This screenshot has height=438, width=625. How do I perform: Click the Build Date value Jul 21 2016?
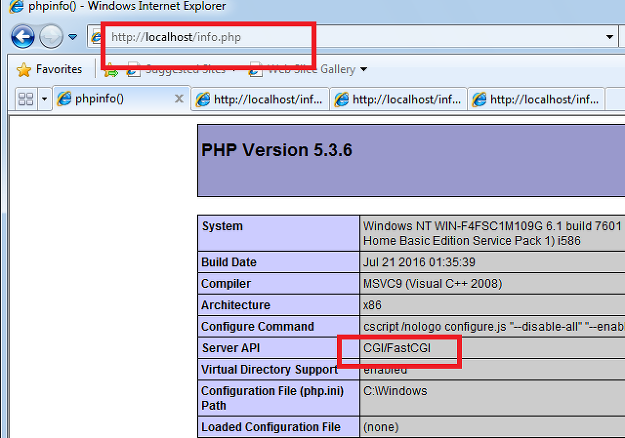[419, 262]
